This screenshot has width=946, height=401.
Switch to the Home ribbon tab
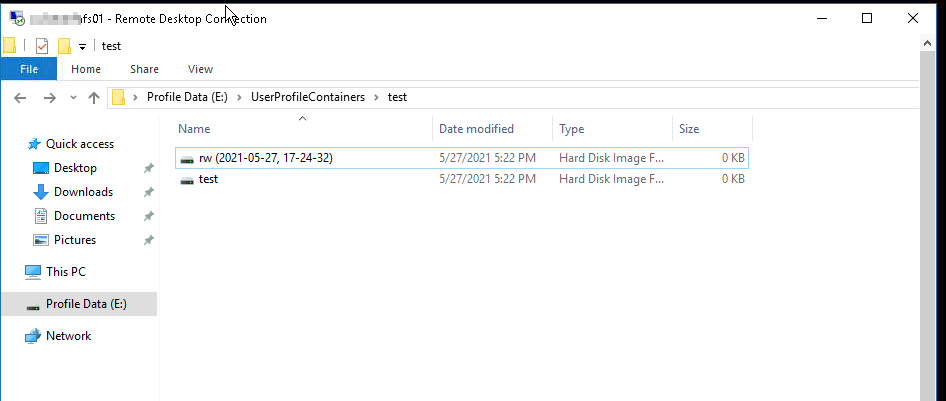pyautogui.click(x=86, y=69)
